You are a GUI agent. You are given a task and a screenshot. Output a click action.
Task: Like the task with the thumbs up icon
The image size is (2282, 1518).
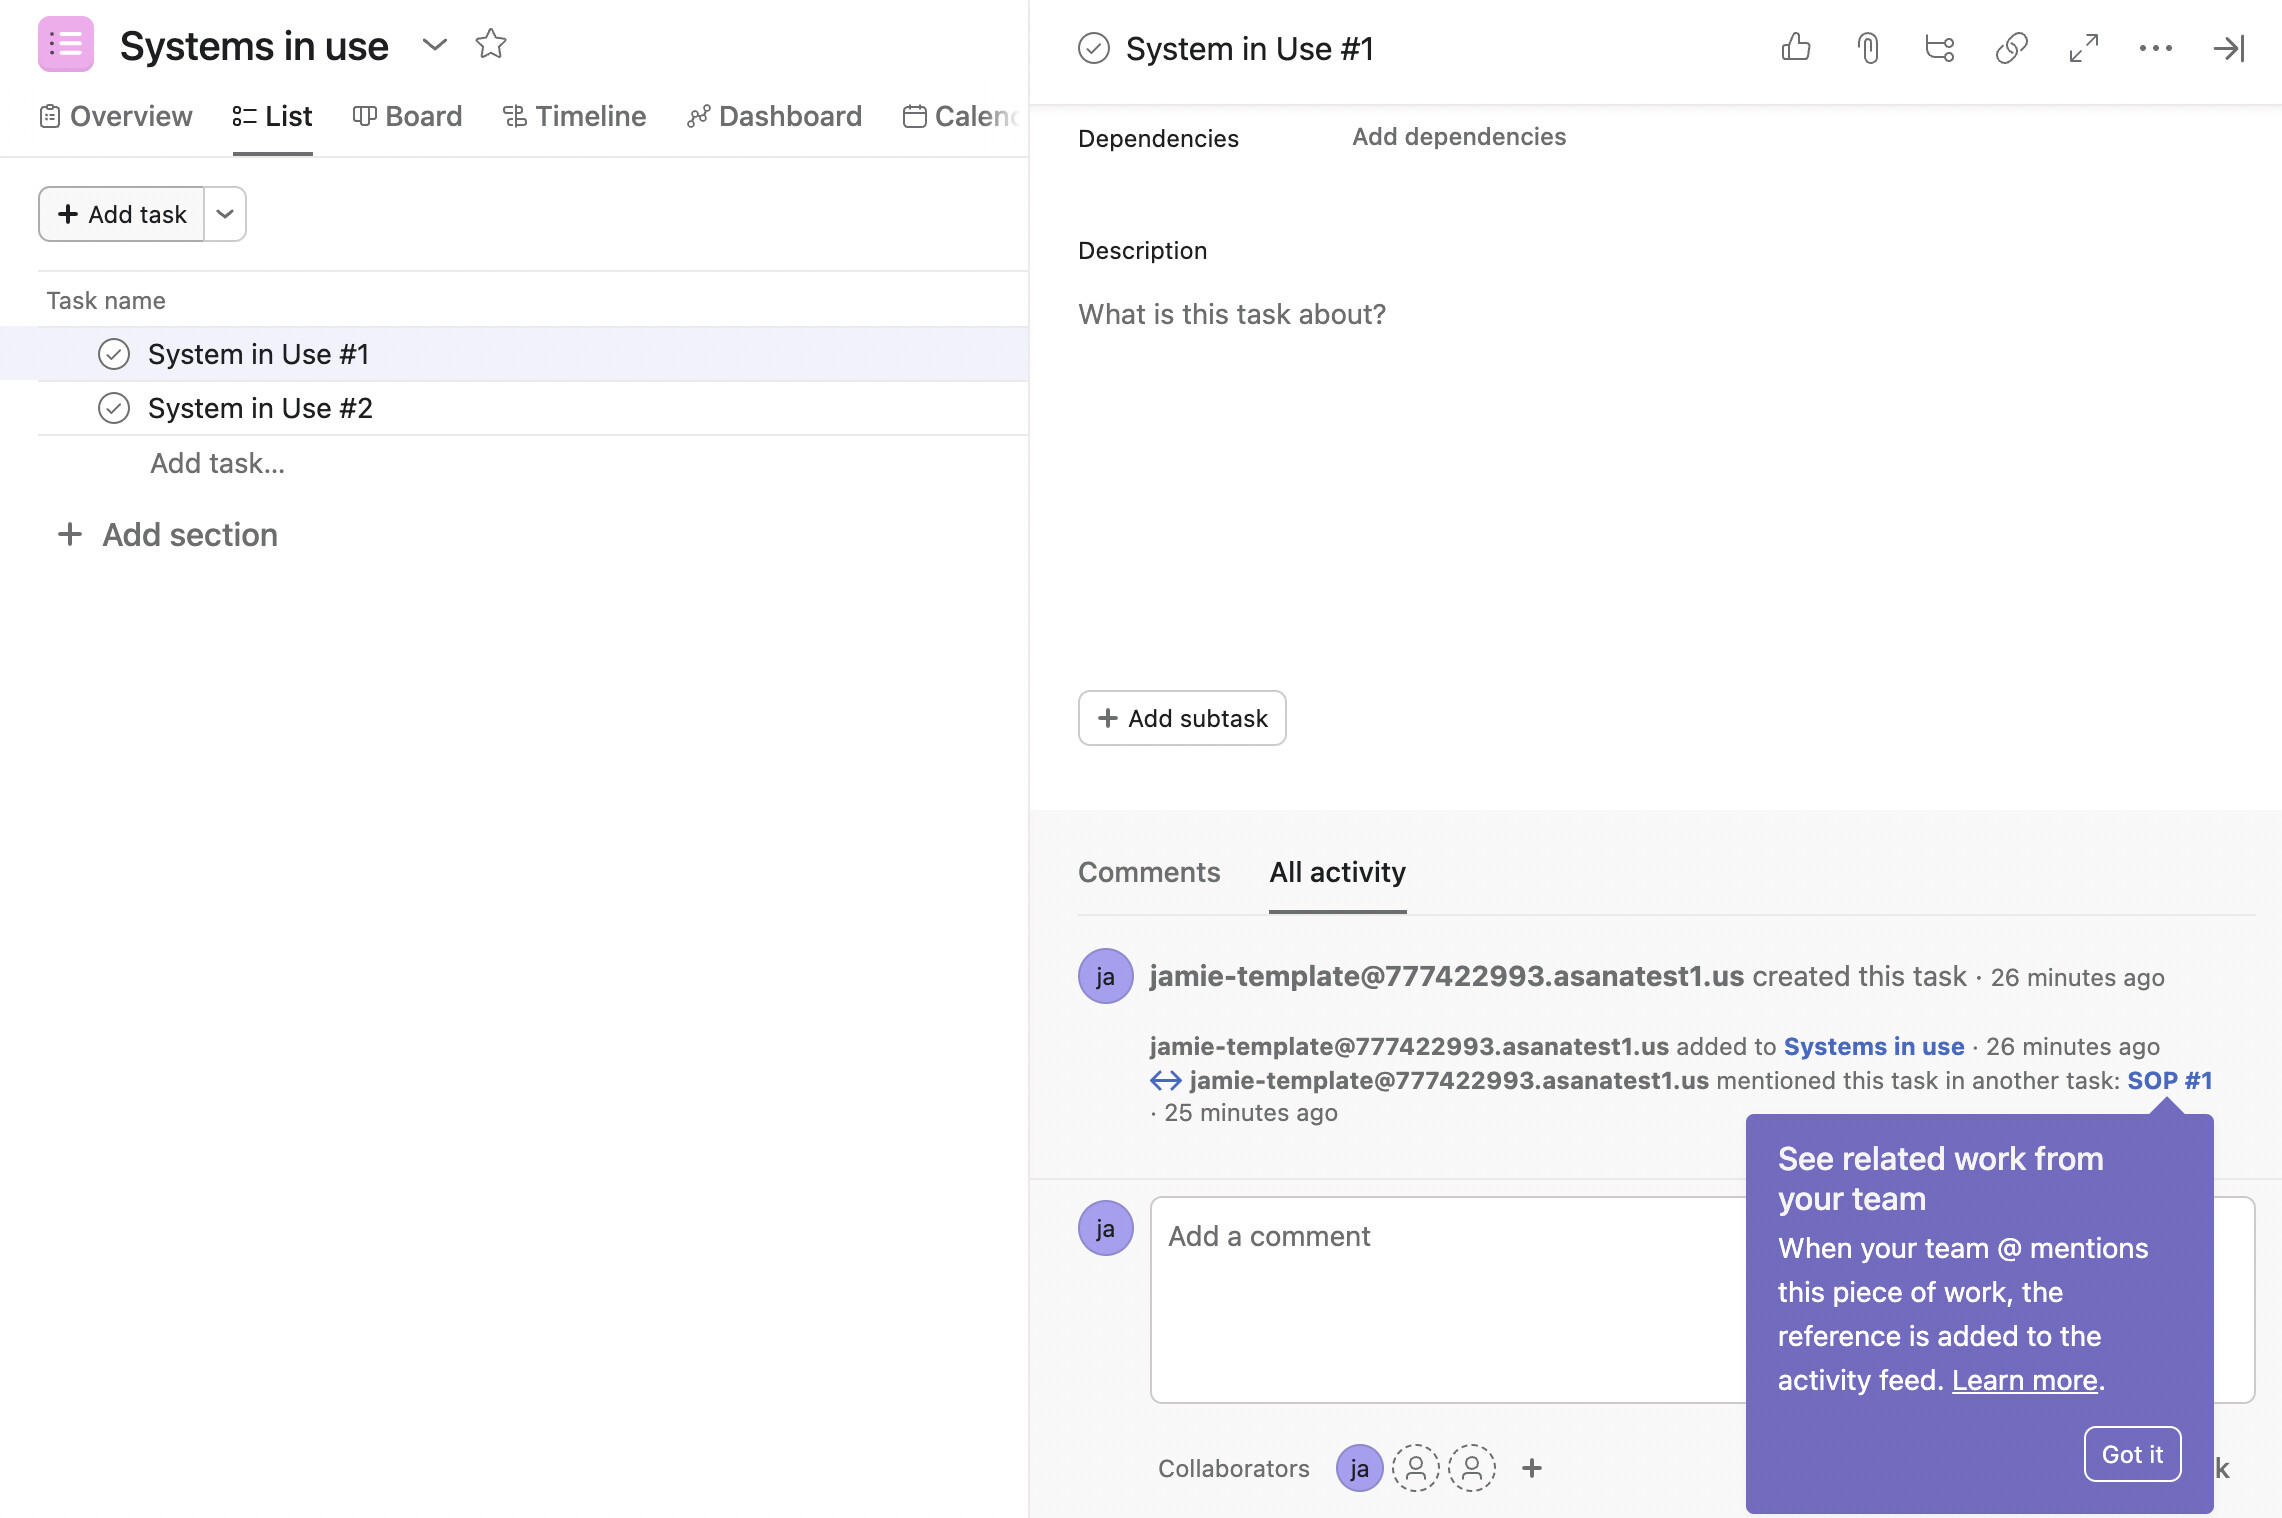(x=1796, y=47)
